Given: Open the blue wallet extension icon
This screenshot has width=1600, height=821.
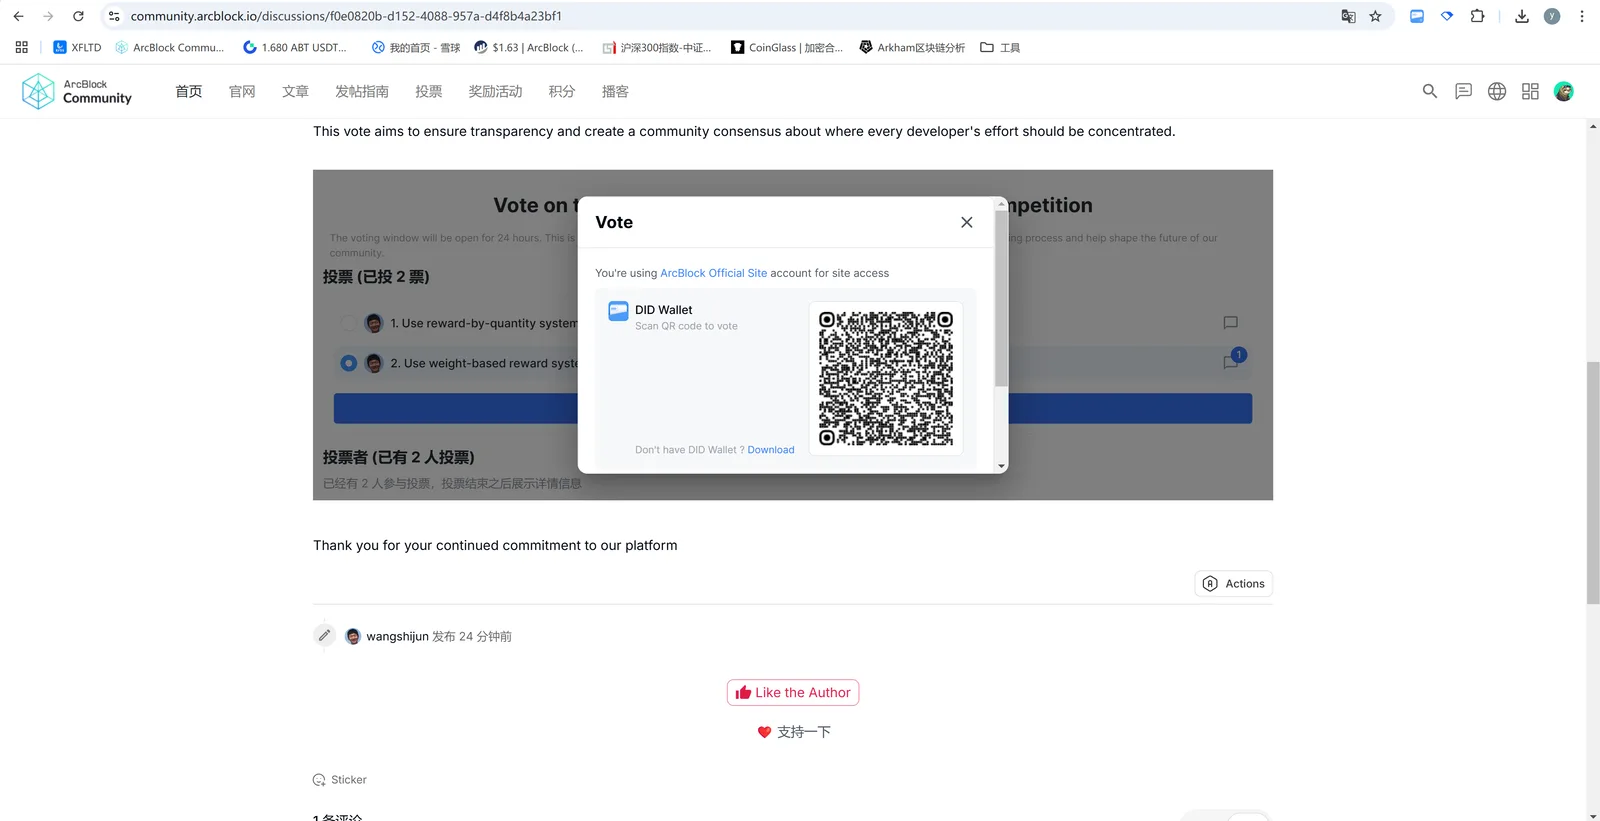Looking at the screenshot, I should [1417, 16].
